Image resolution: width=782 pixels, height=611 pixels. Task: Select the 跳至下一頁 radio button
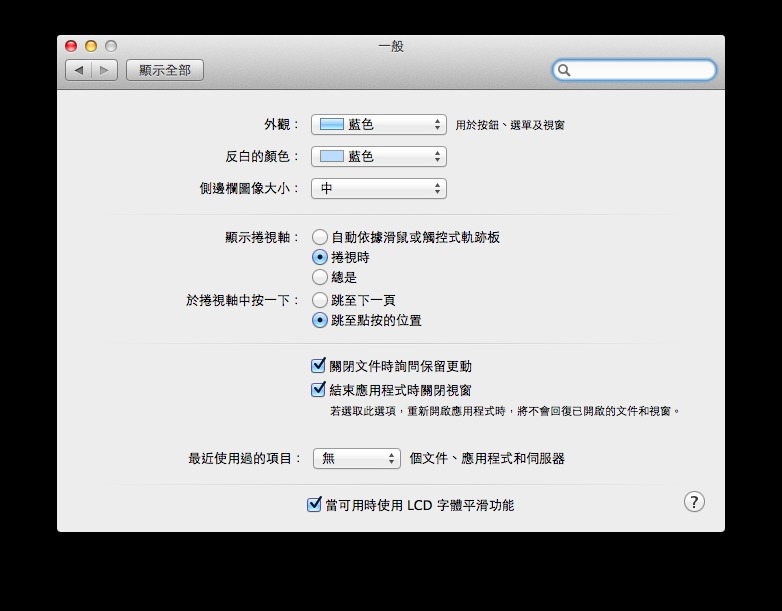pyautogui.click(x=320, y=300)
